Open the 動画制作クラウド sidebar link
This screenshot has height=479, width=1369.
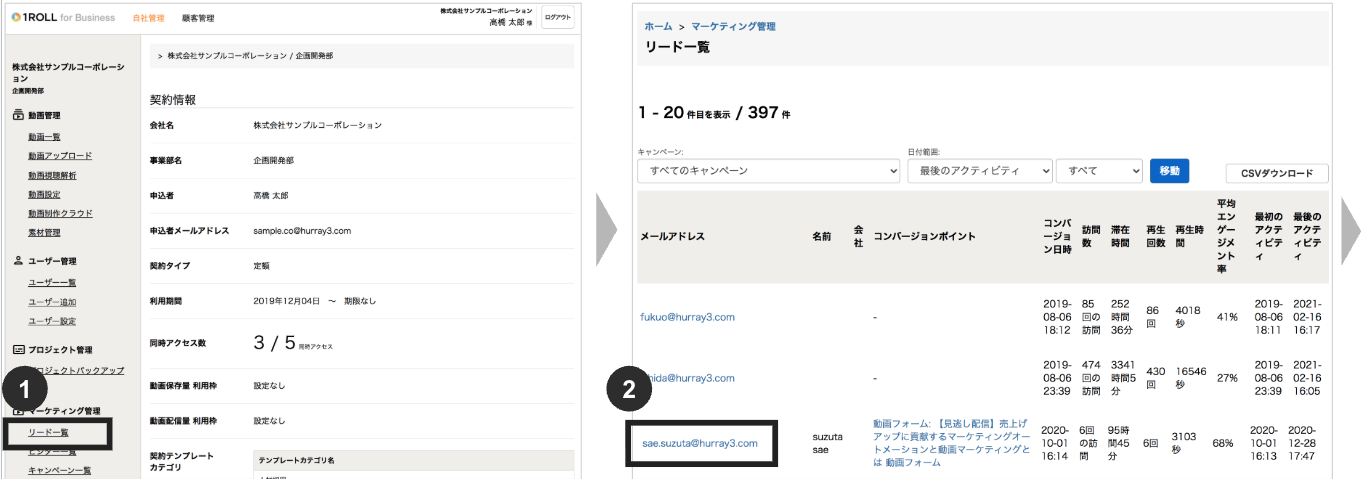[x=60, y=213]
